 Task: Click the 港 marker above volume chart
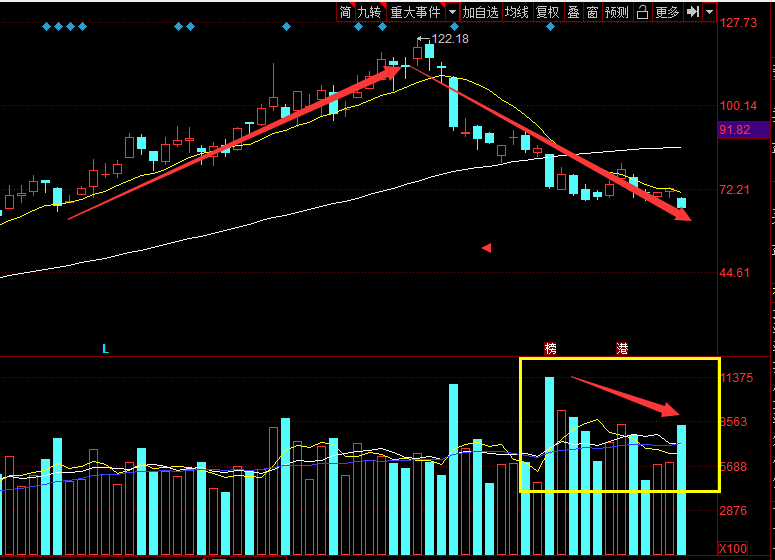click(x=622, y=349)
